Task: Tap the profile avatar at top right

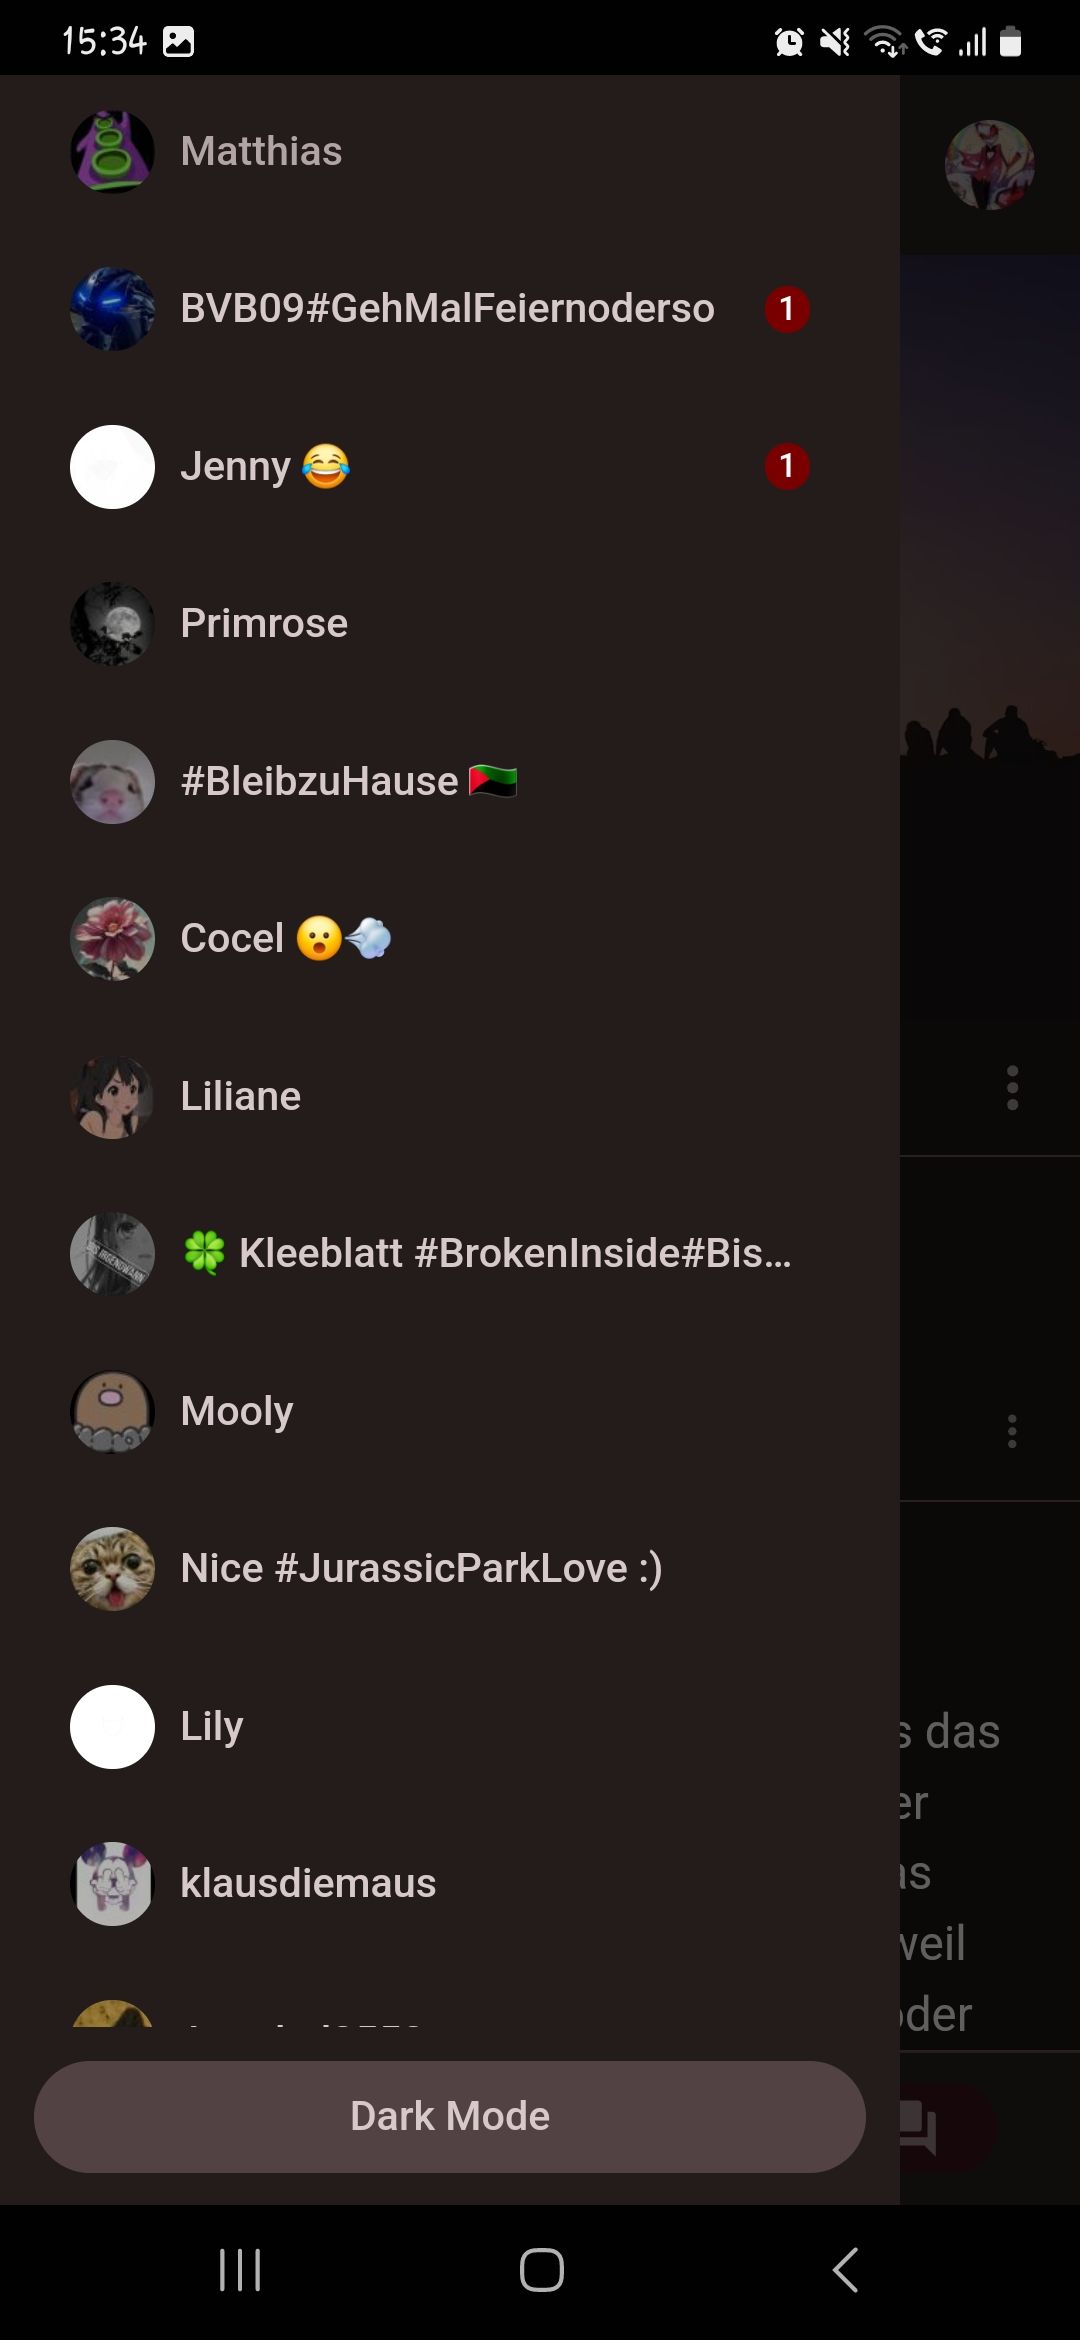Action: tap(990, 165)
